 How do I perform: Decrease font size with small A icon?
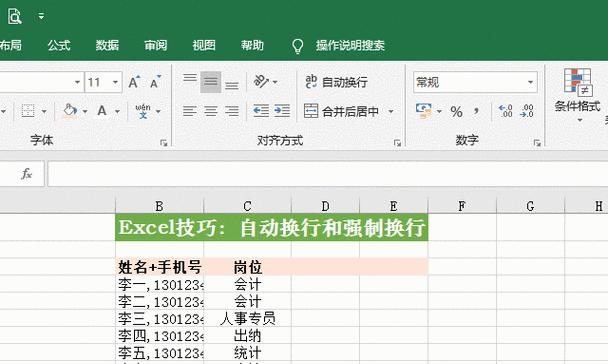tap(155, 82)
